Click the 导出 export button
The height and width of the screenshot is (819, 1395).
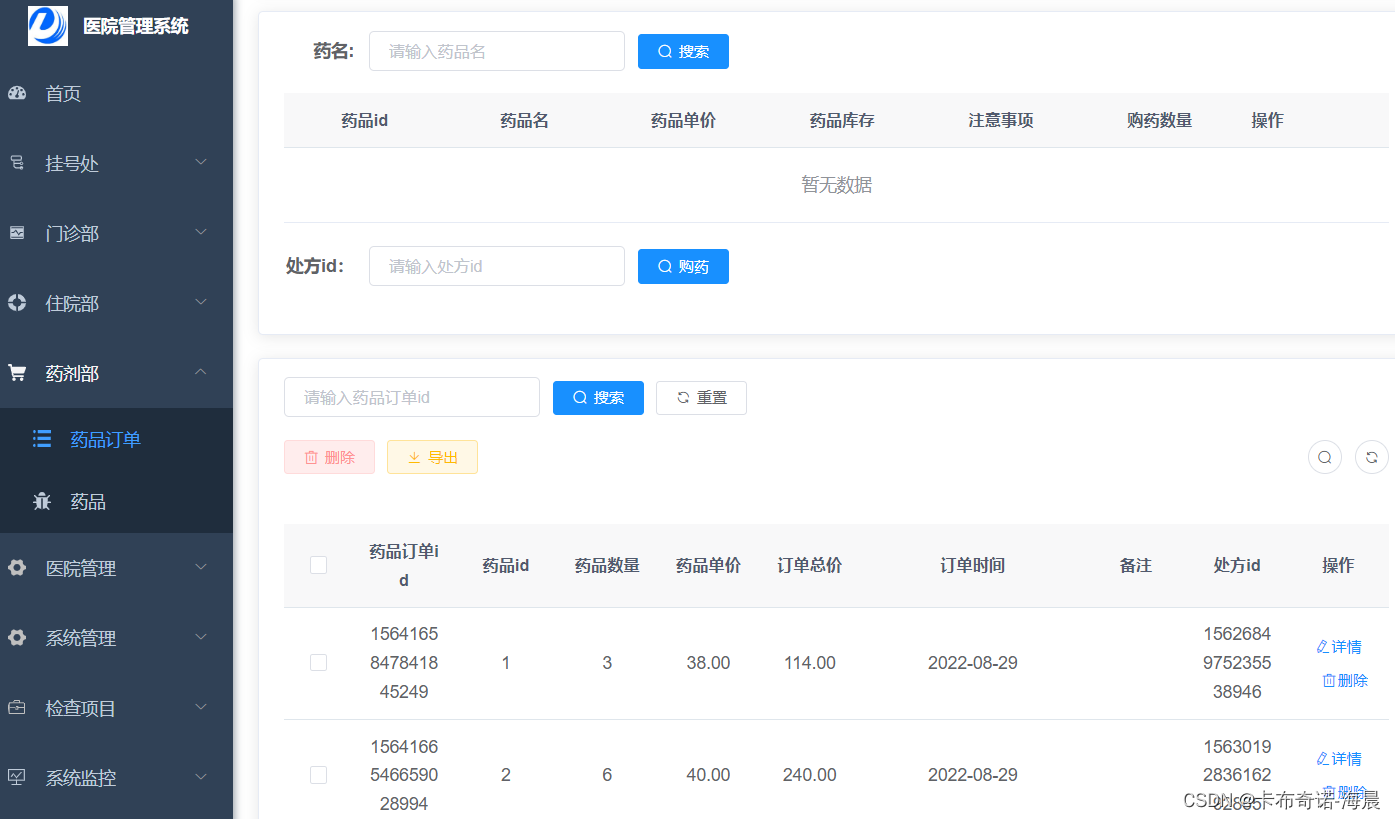[432, 457]
